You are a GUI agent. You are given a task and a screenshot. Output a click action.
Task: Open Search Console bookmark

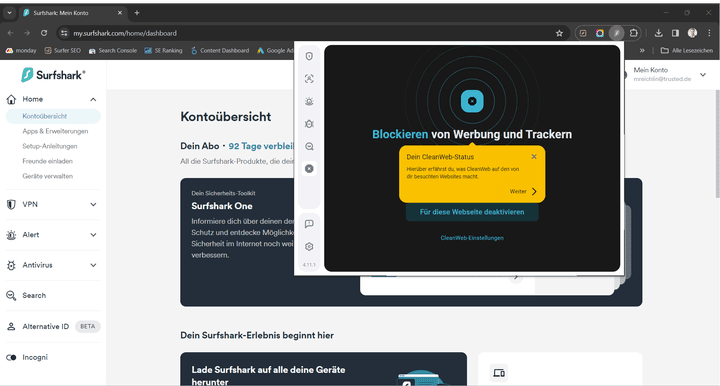(112, 50)
